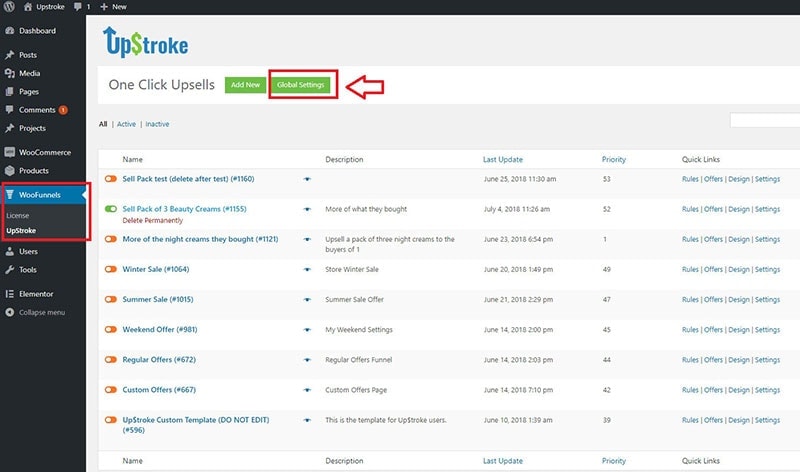Open the comments bubble in admin bar
Viewport: 800px width, 472px height.
coord(82,7)
